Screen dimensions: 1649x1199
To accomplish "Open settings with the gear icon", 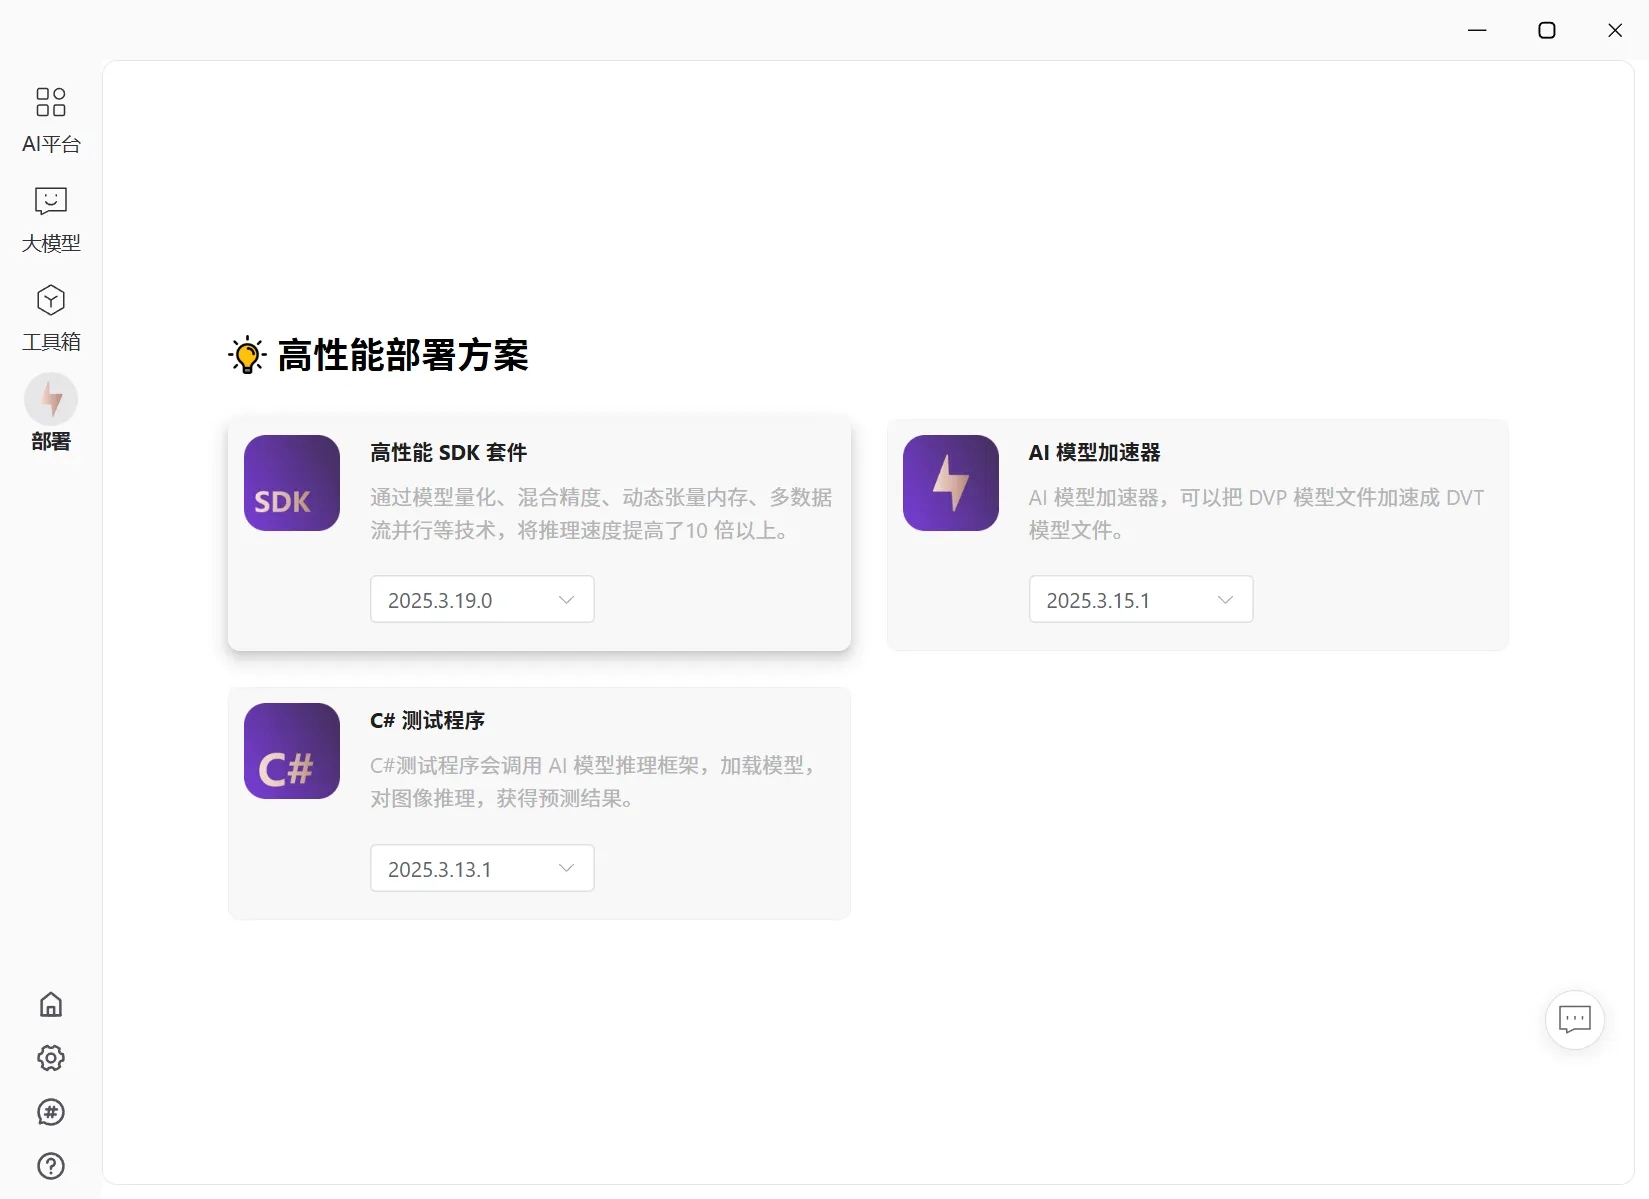I will click(51, 1058).
